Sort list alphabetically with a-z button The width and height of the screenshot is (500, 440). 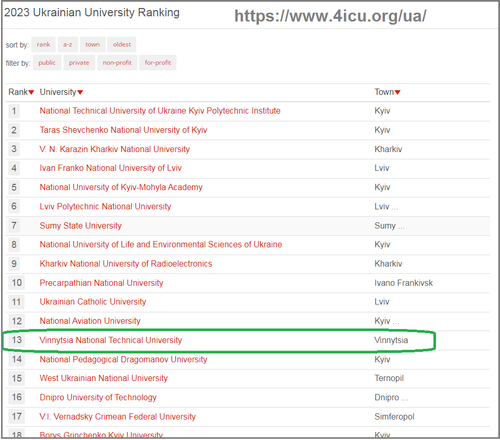click(68, 44)
